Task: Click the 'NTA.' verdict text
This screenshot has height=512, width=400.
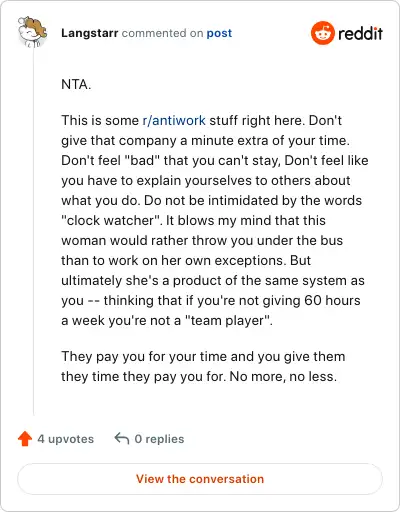Action: pyautogui.click(x=76, y=84)
